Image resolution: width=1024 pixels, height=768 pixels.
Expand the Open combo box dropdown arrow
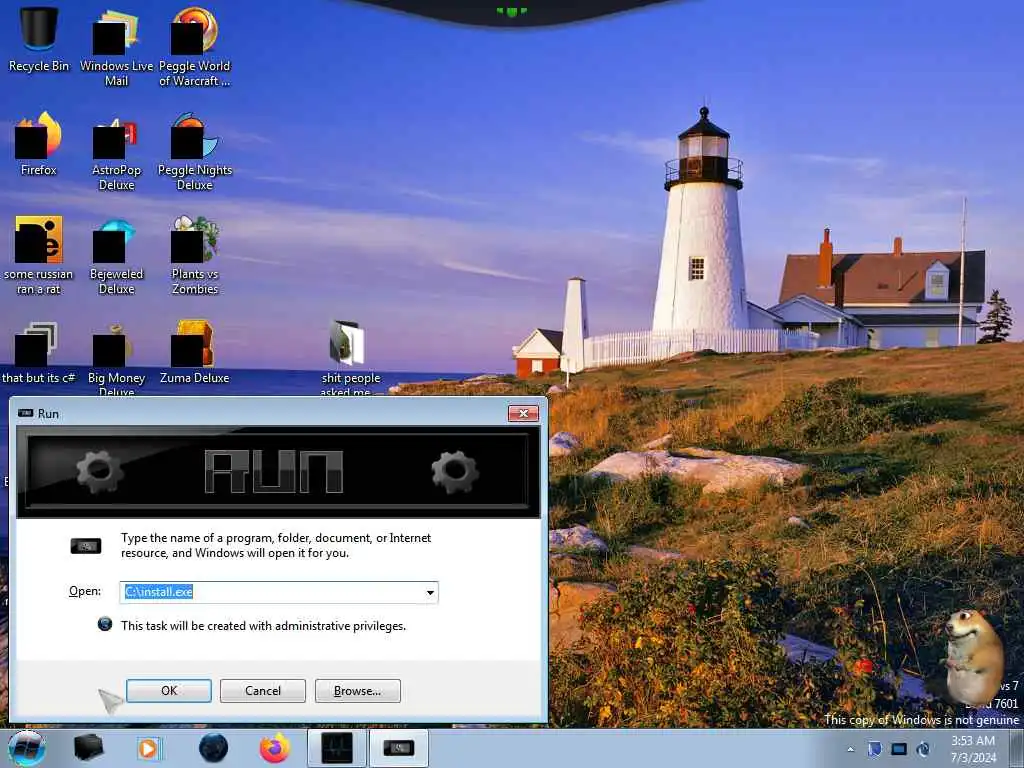pyautogui.click(x=430, y=592)
